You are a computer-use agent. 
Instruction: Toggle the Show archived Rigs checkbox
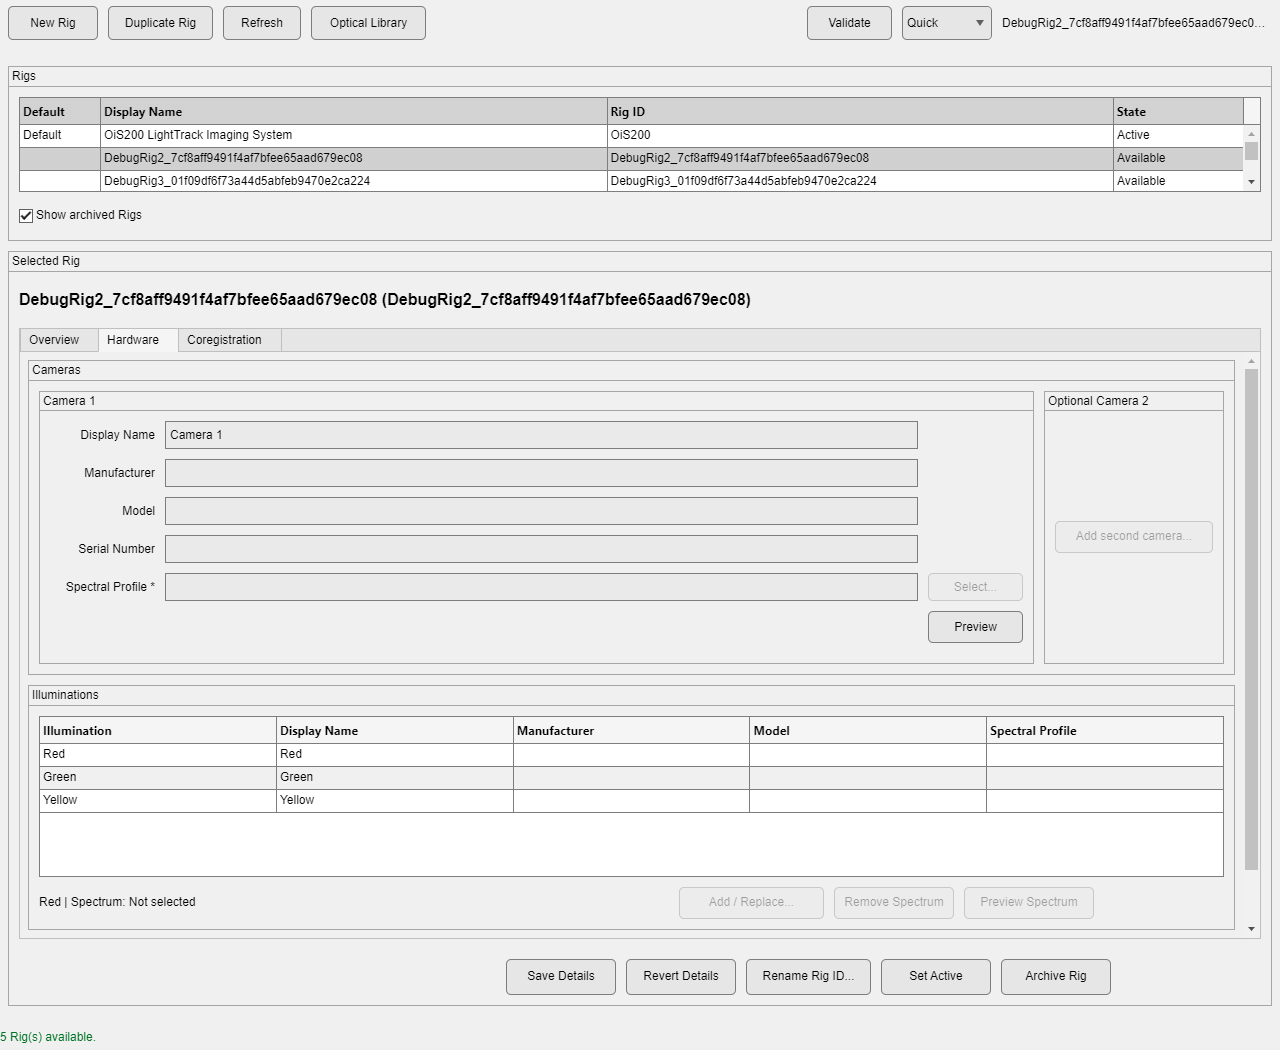pos(26,215)
